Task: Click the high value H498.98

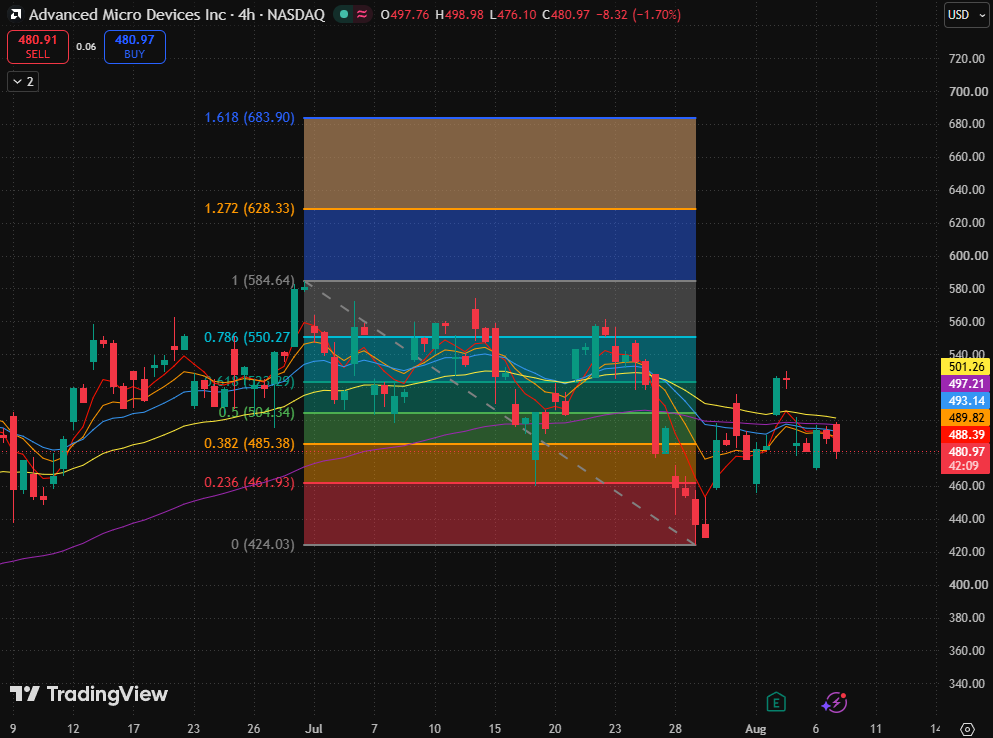Action: (459, 15)
